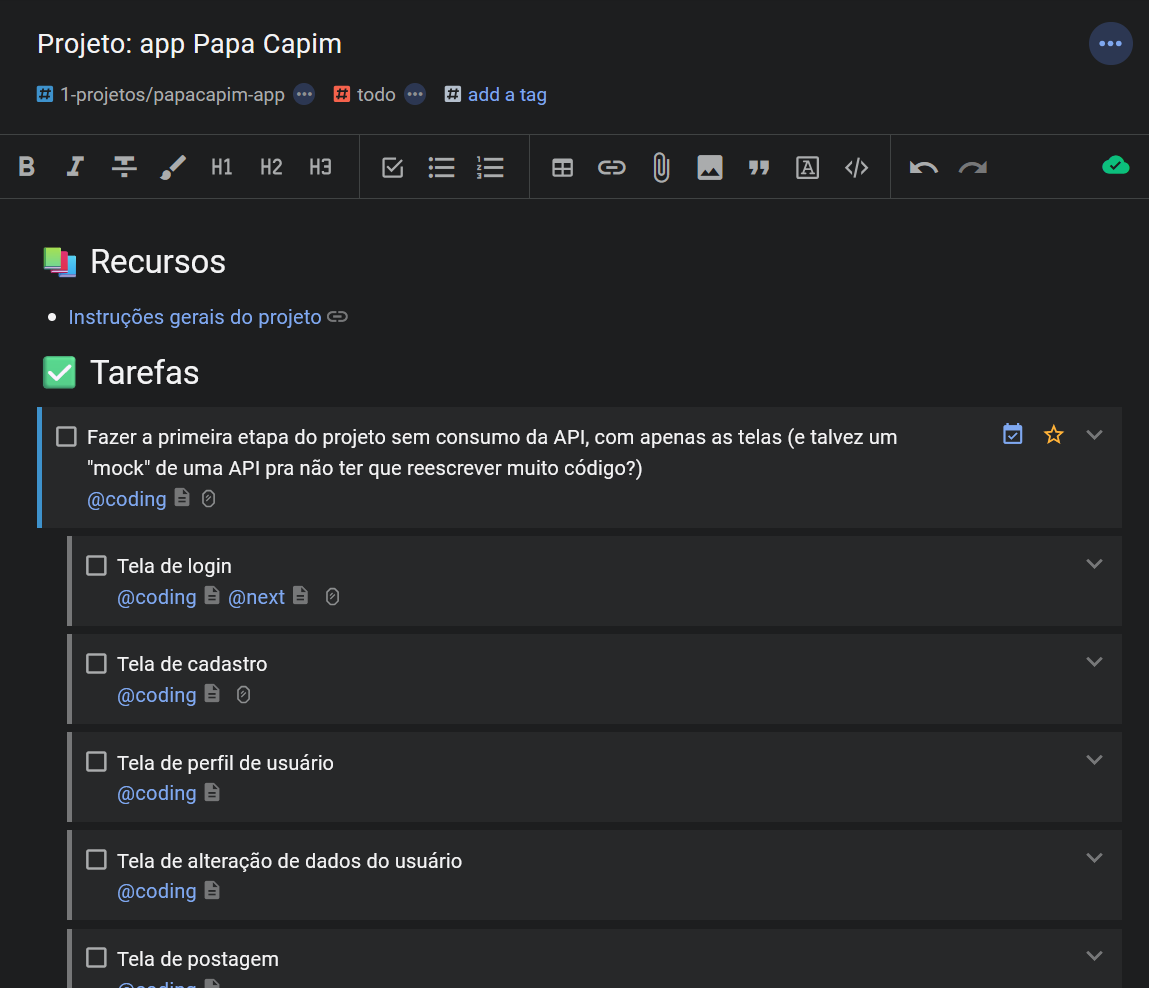Check 'Tela de alteração de dados do usuário'
1149x988 pixels.
[96, 860]
